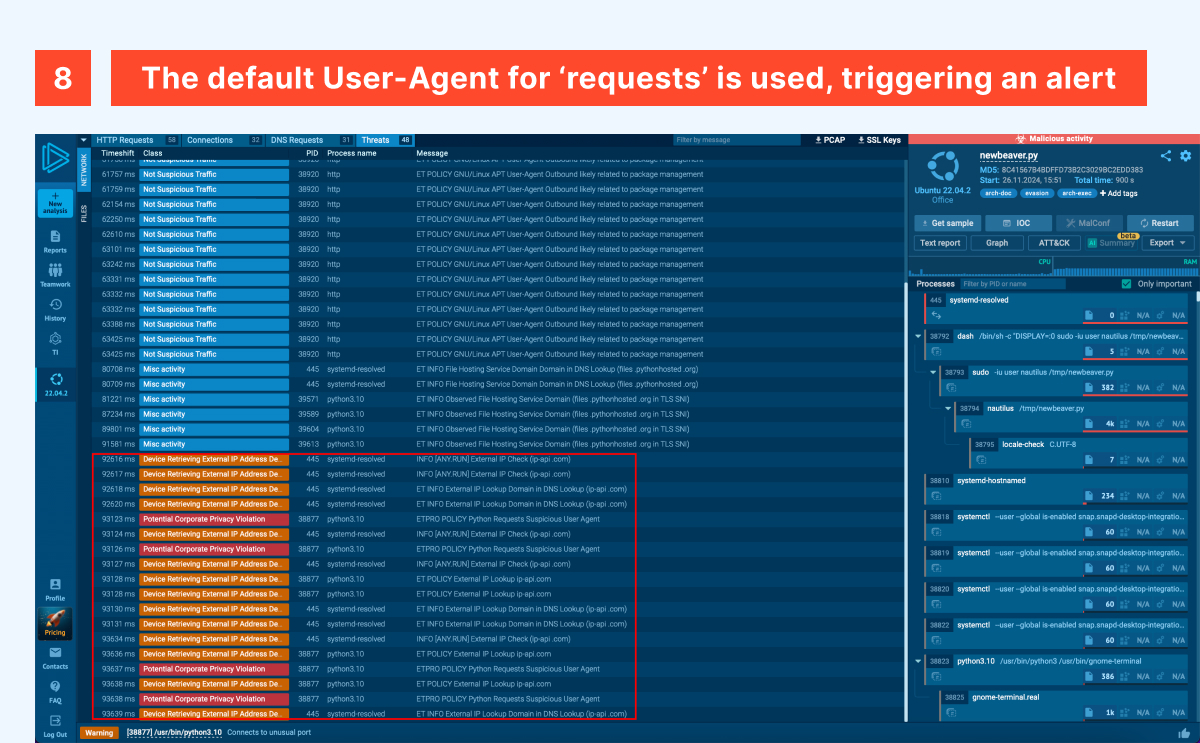Open the settings gear in task header
Screen dimensions: 1200x743
click(1186, 156)
